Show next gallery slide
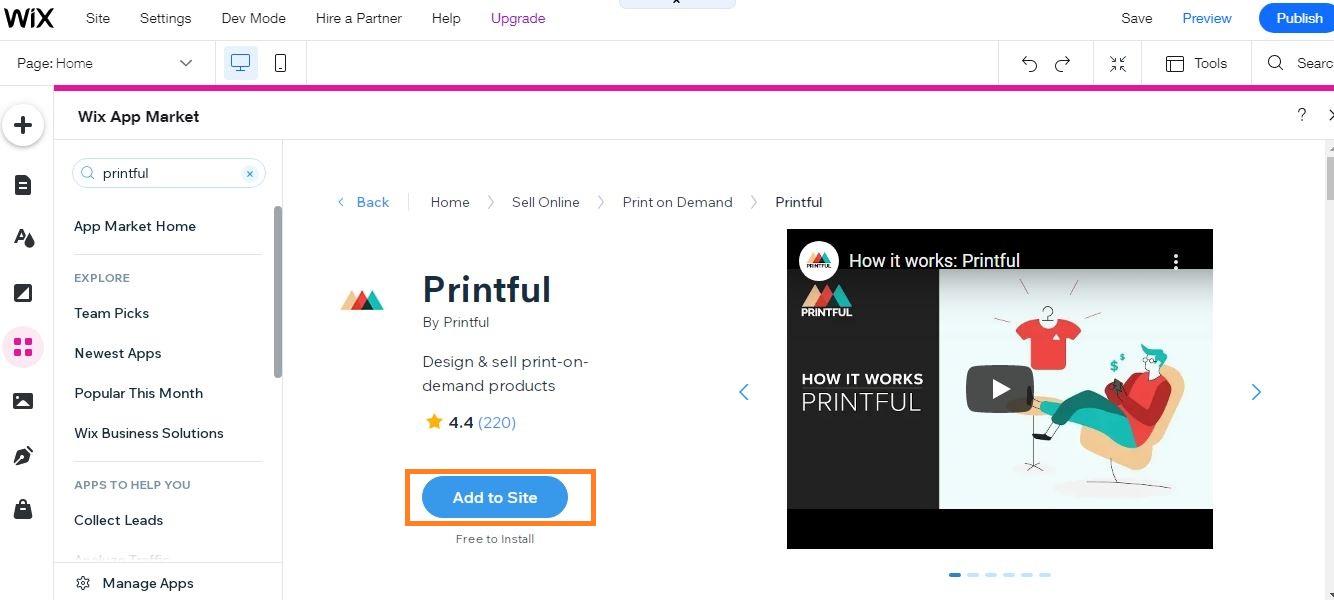The width and height of the screenshot is (1334, 600). pyautogui.click(x=1256, y=392)
